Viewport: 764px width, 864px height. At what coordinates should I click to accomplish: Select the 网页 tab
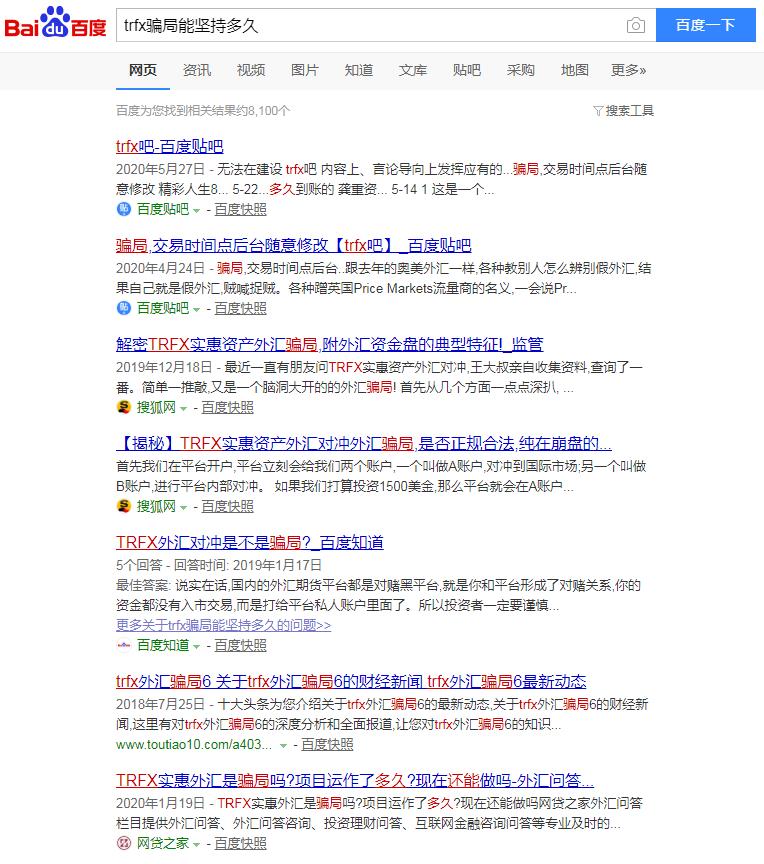click(x=143, y=70)
